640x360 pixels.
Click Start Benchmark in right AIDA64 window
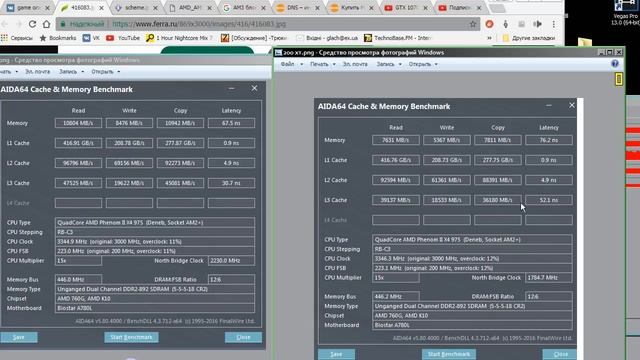449,354
